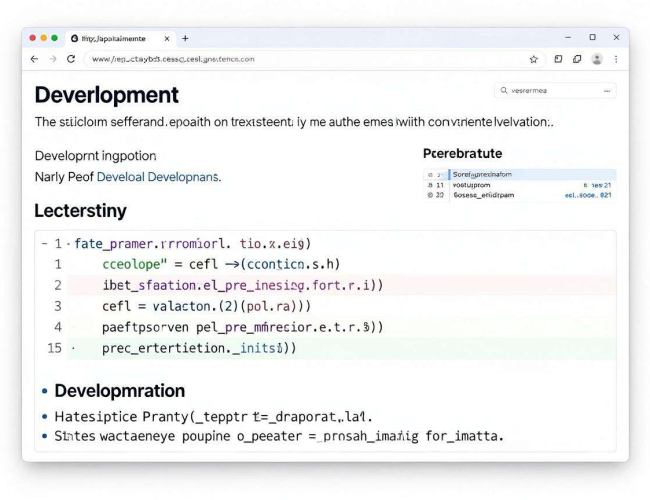Click the browser back arrow

(x=34, y=59)
